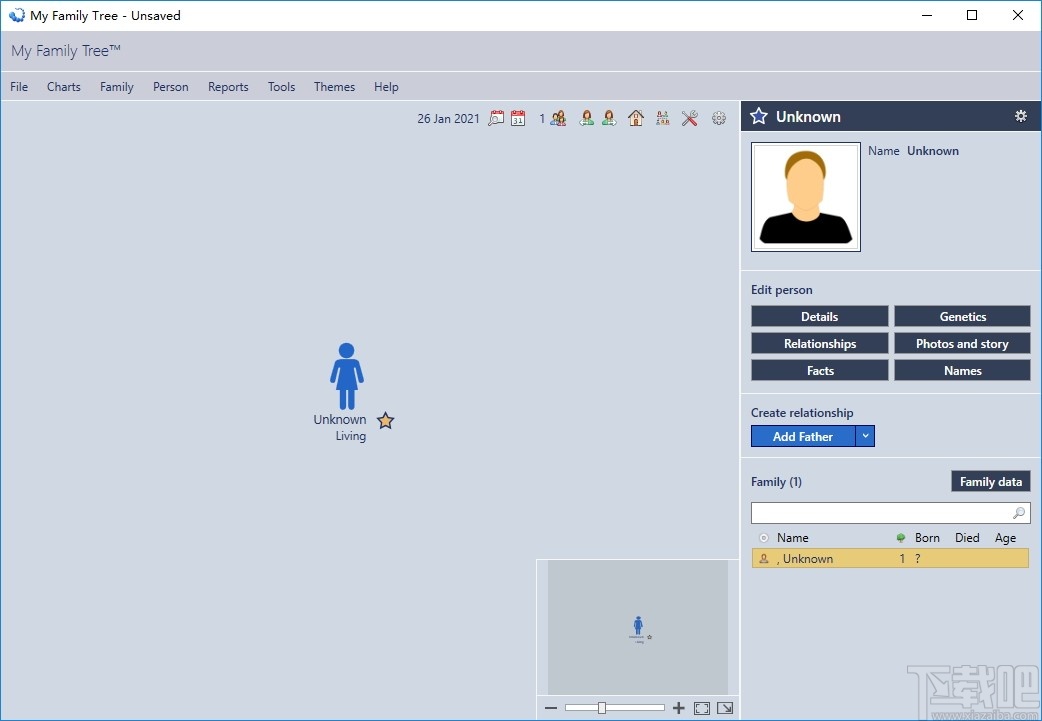The height and width of the screenshot is (721, 1042).
Task: Select the blue female person figure in chart
Action: [346, 376]
